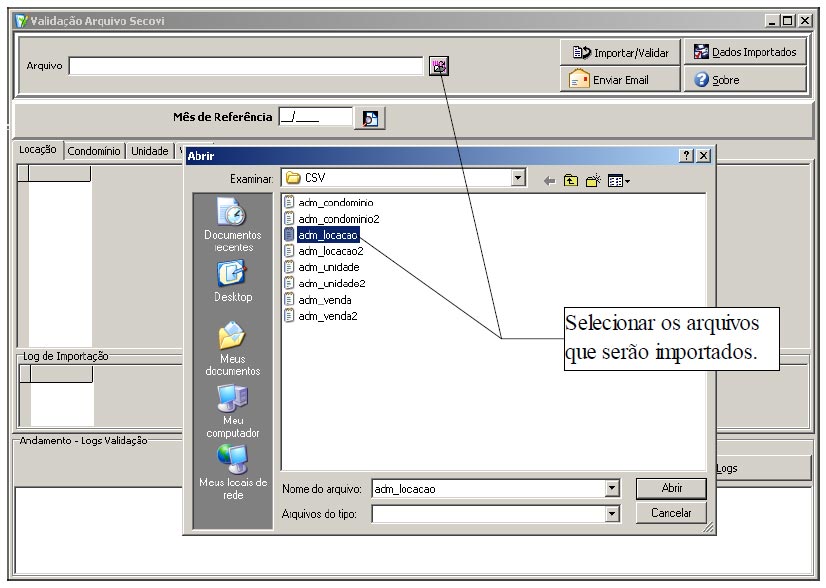The width and height of the screenshot is (826, 588).
Task: Open Meu computador location
Action: [232, 411]
